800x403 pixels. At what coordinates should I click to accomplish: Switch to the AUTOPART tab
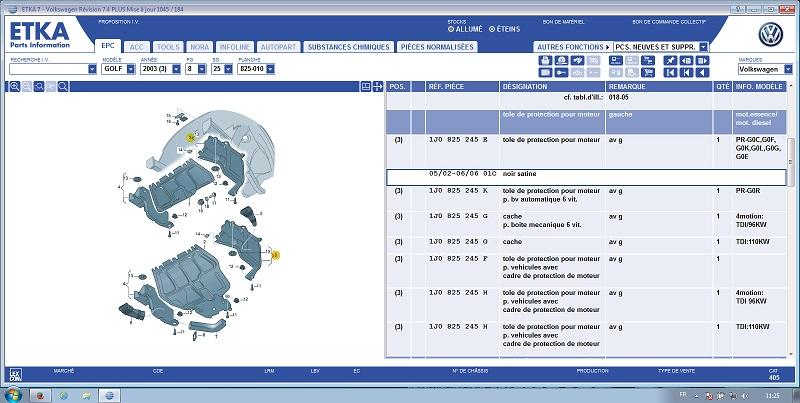coord(279,47)
